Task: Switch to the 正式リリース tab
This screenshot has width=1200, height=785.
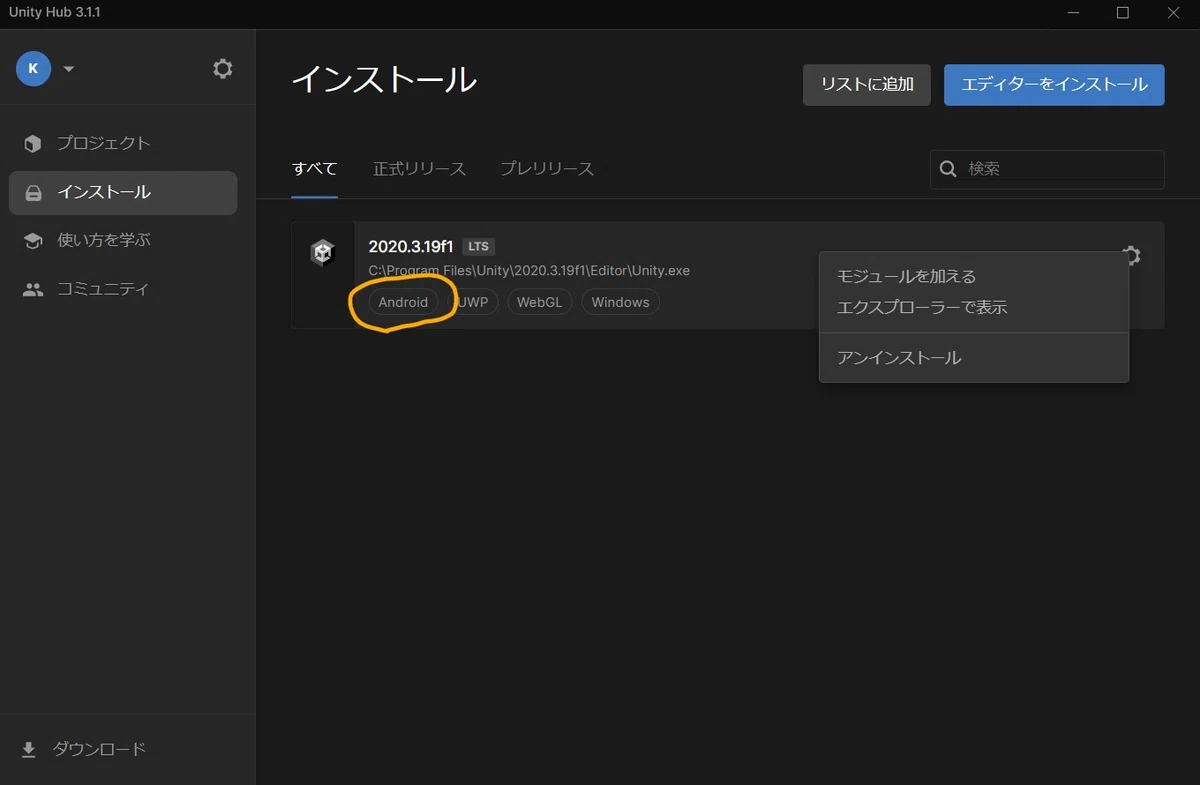Action: pyautogui.click(x=419, y=169)
